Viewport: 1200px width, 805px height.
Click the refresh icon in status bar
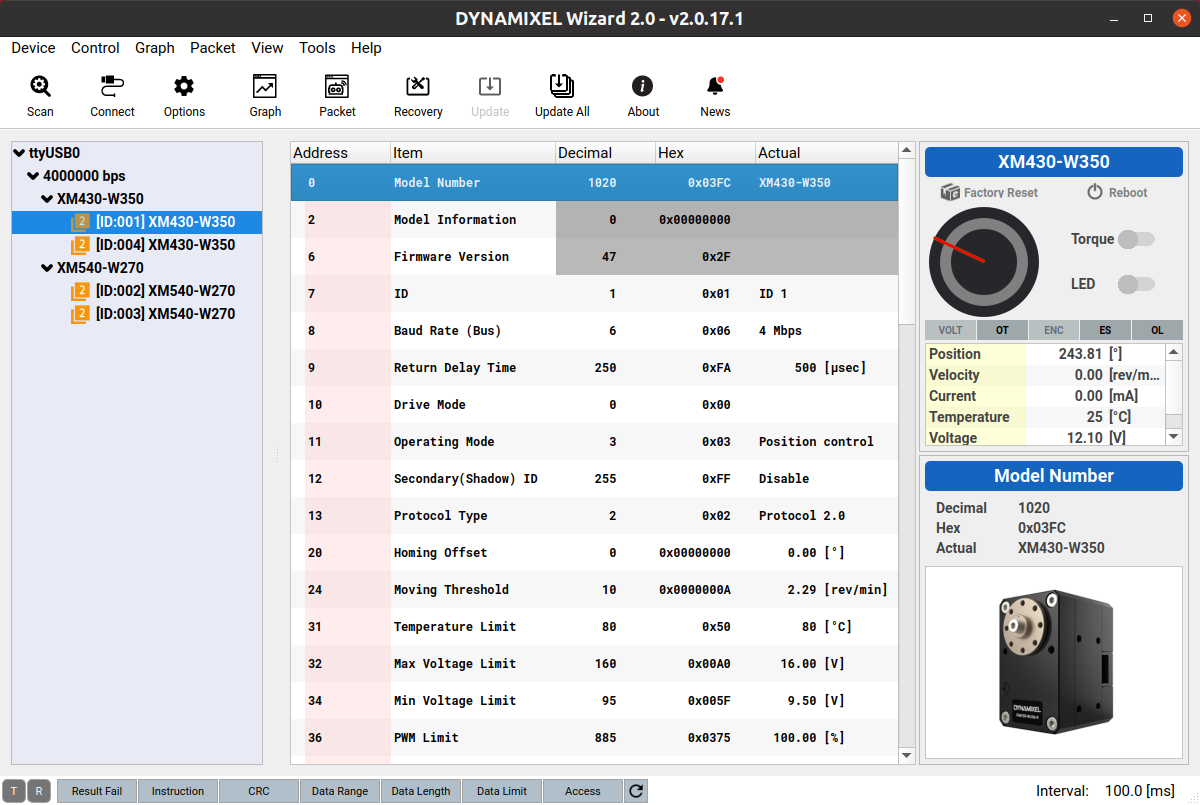point(636,791)
